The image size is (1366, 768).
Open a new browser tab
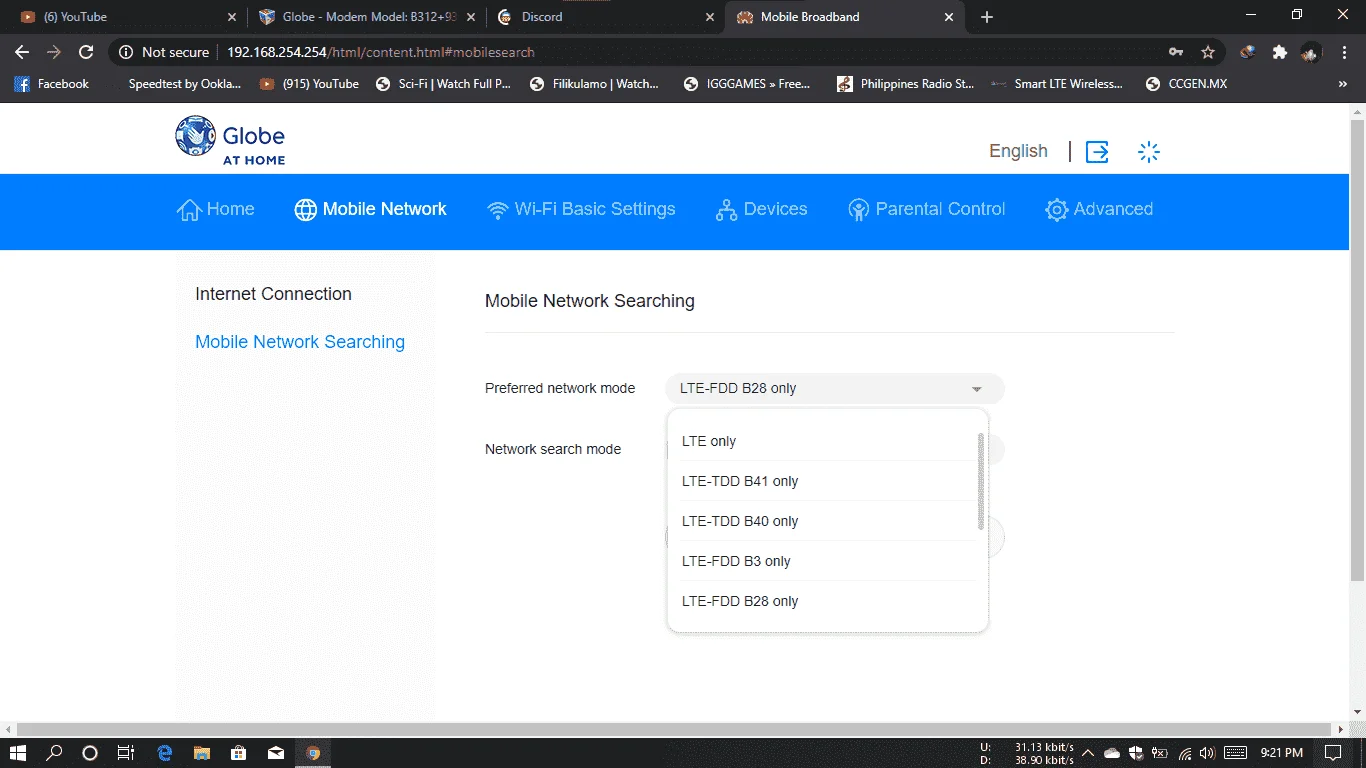(987, 17)
